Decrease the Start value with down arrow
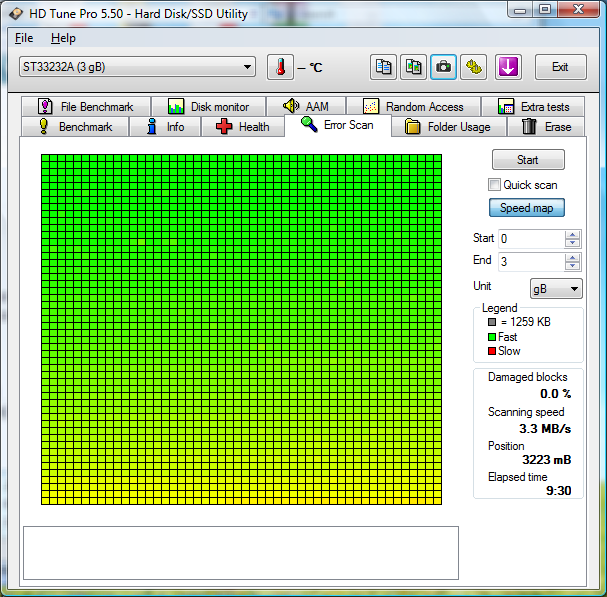This screenshot has width=607, height=597. 572,243
